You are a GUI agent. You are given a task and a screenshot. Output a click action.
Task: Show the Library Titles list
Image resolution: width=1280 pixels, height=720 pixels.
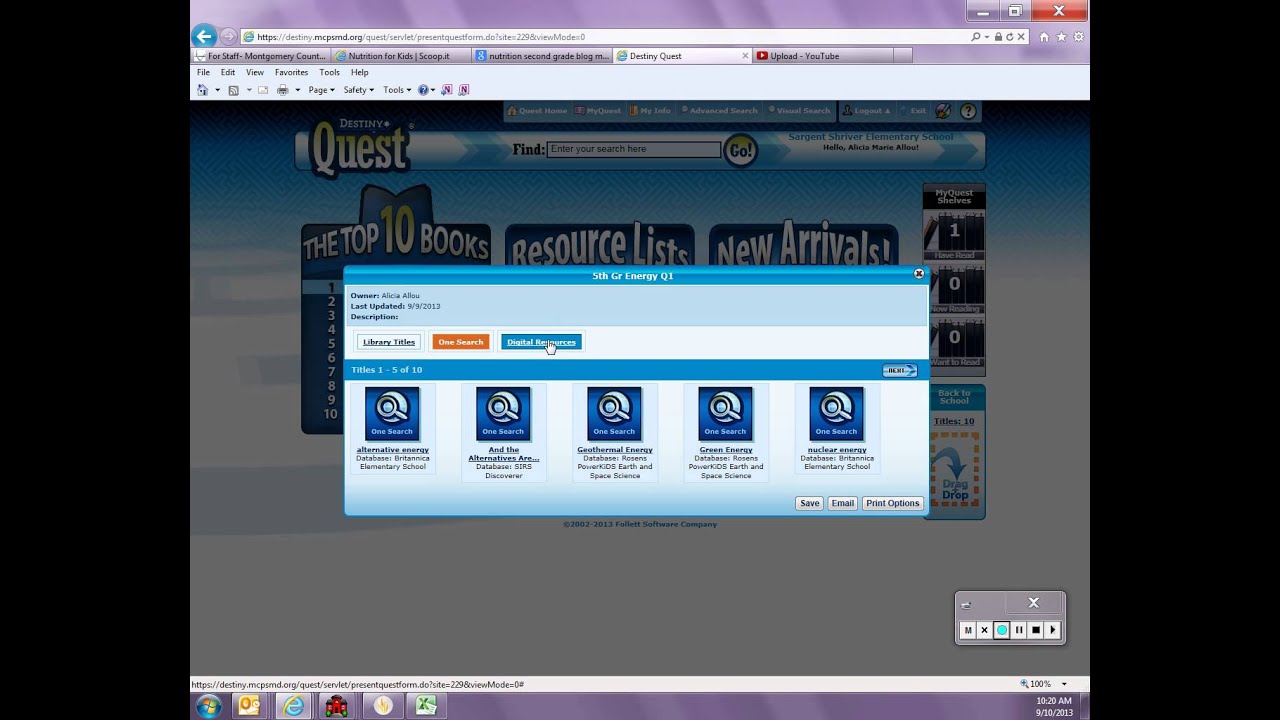[389, 342]
